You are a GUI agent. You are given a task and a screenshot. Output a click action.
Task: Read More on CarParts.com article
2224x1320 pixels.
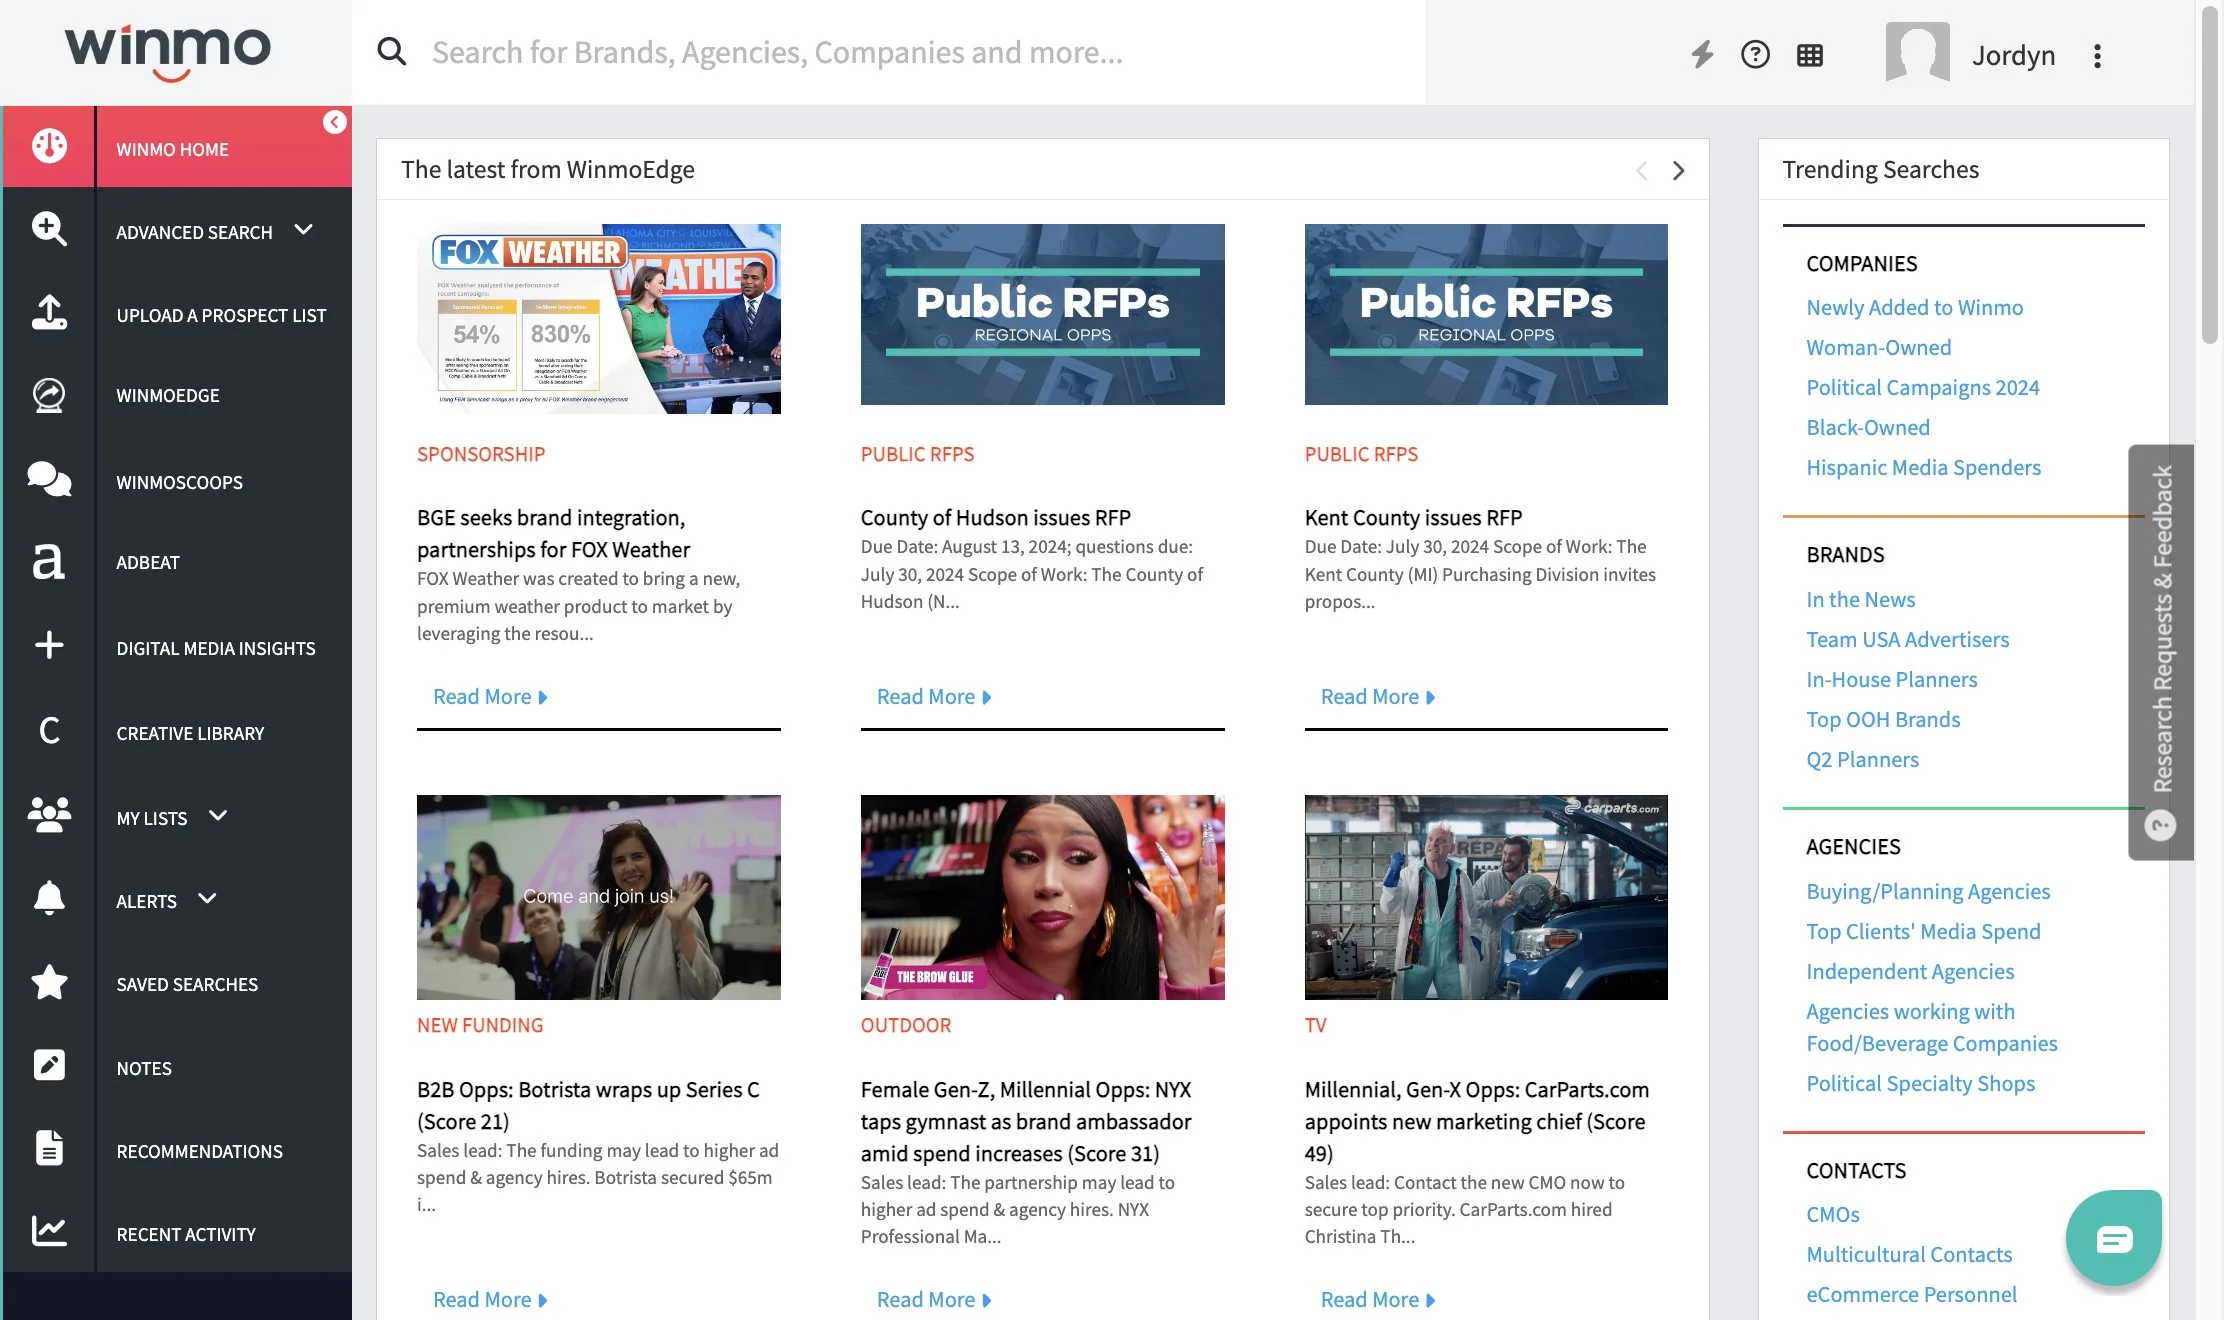pos(1378,1300)
